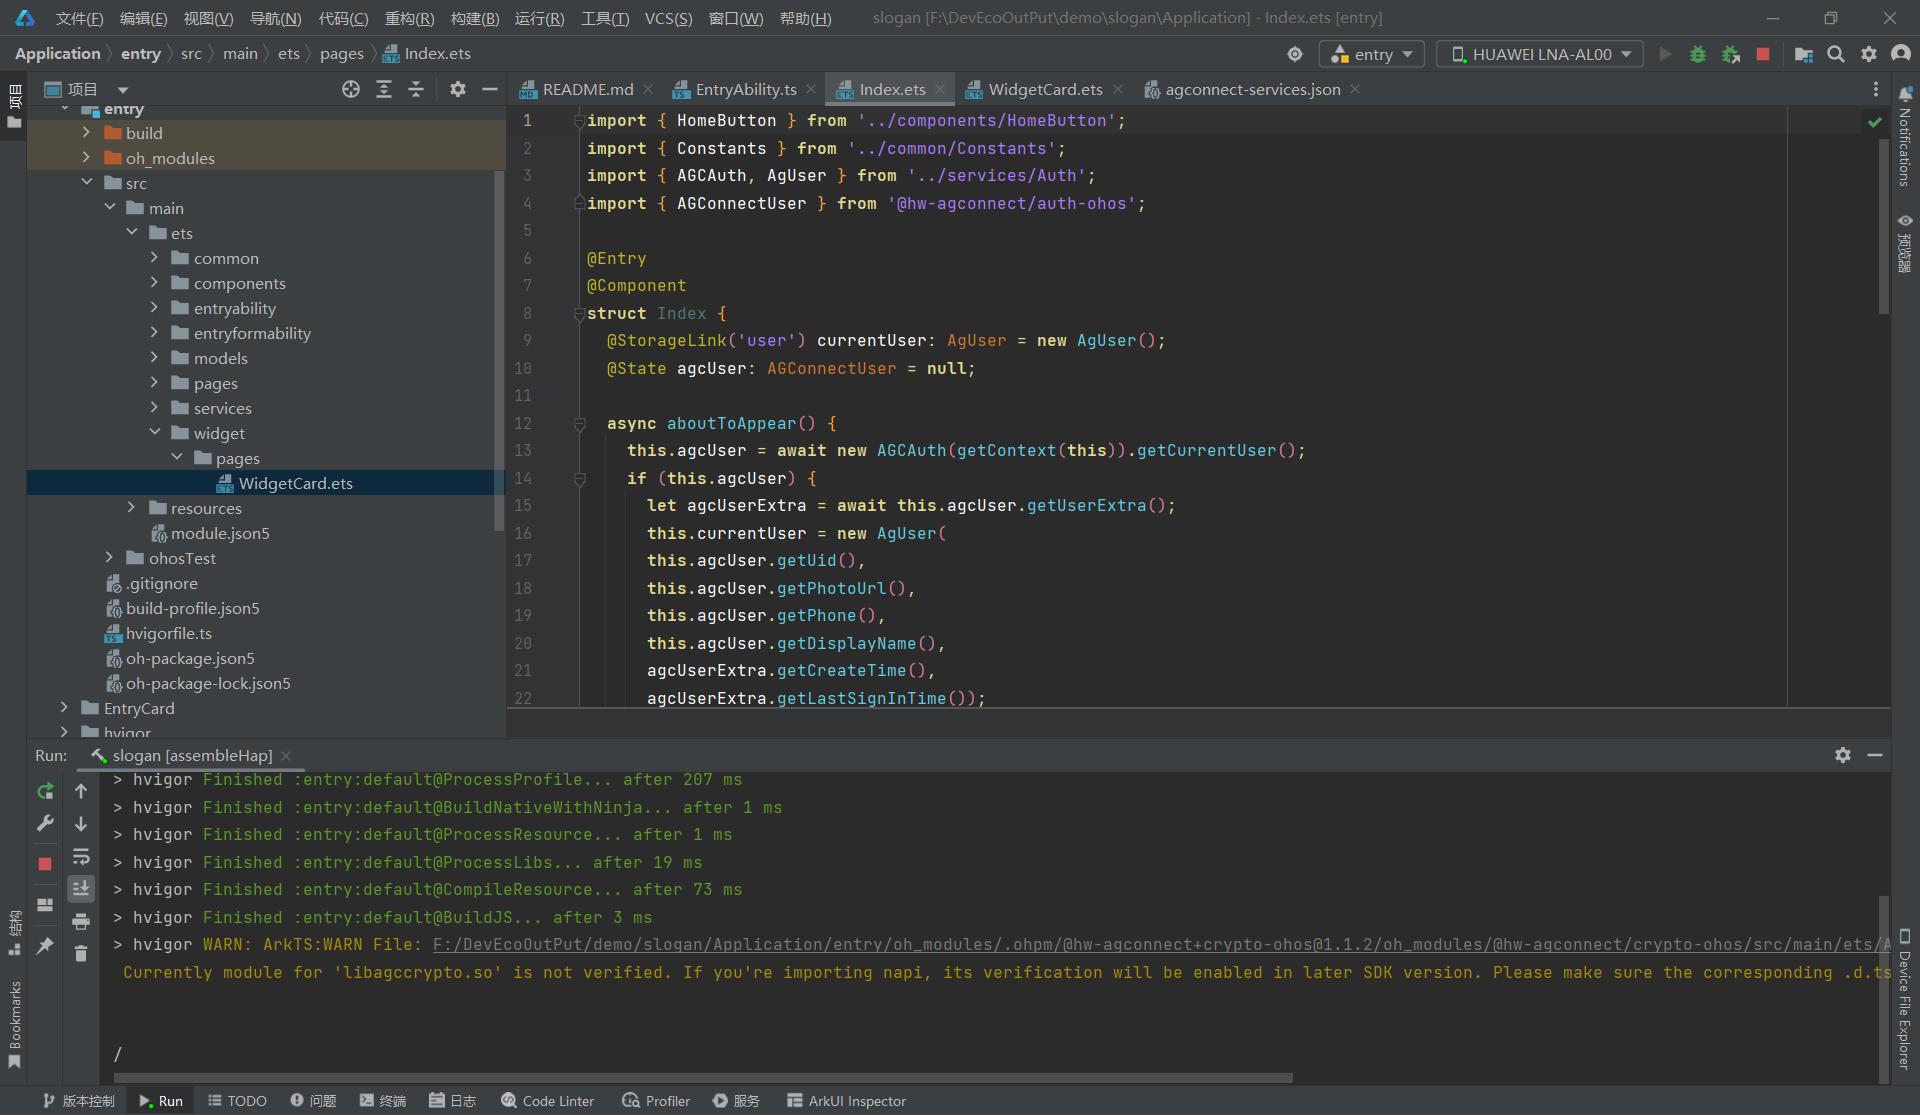Open the 构建(B) build menu
The image size is (1920, 1115).
(x=474, y=18)
